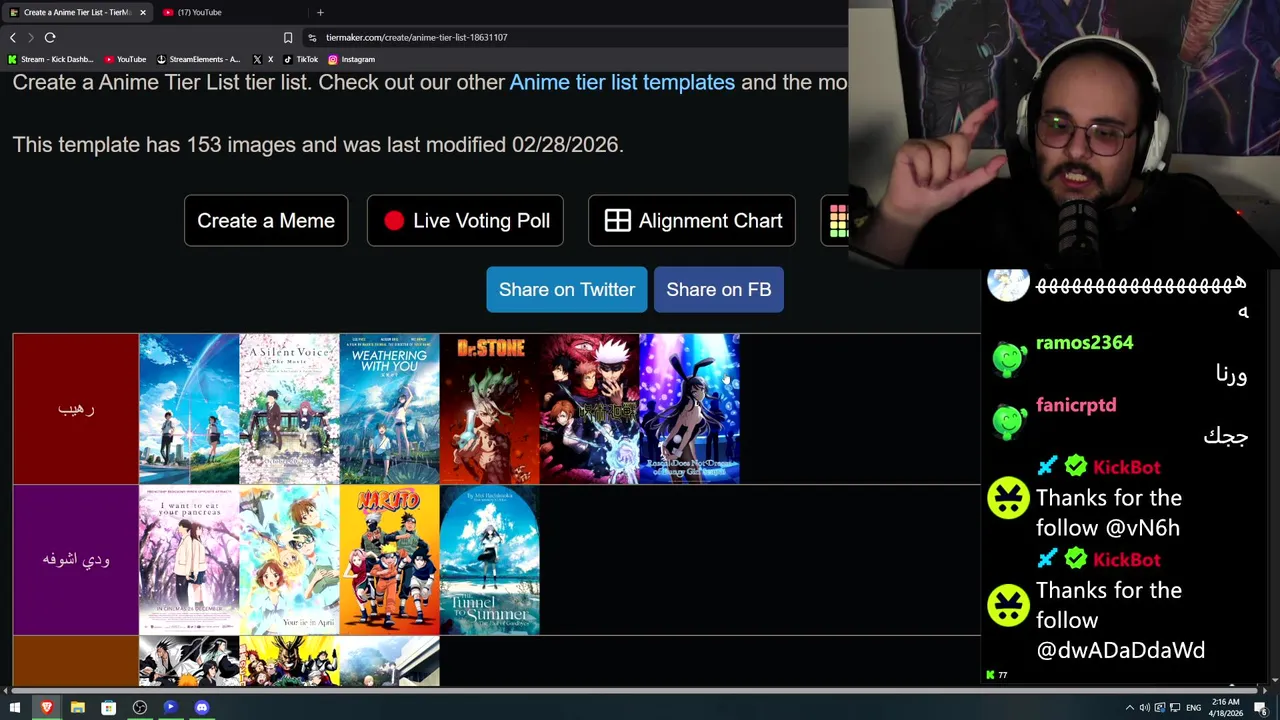This screenshot has height=720, width=1280.
Task: Select The Tunnel to Summer poster
Action: tap(489, 560)
